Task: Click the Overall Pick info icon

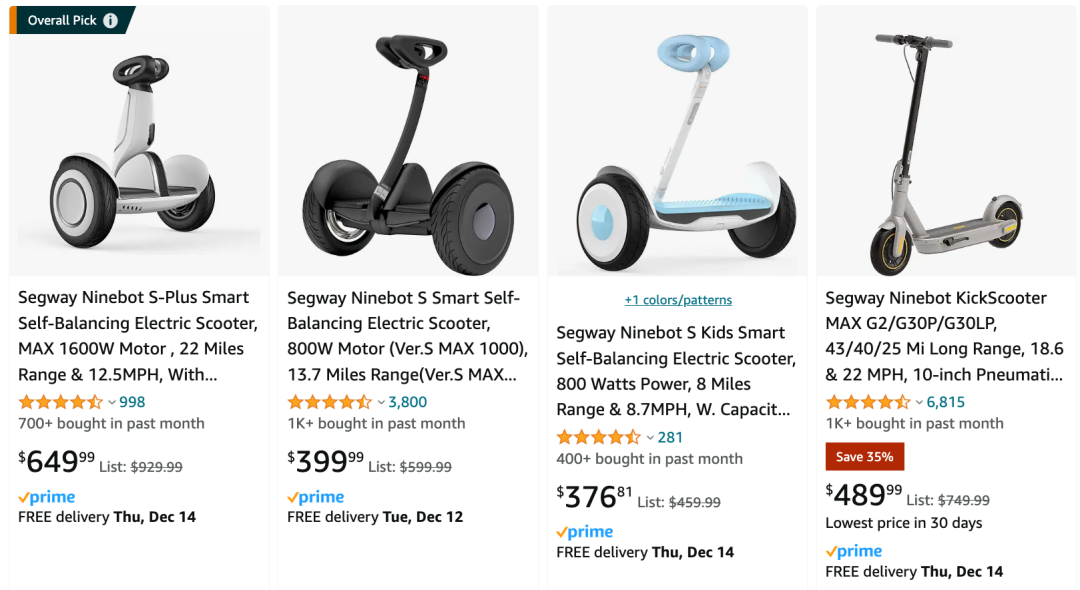Action: 110,20
